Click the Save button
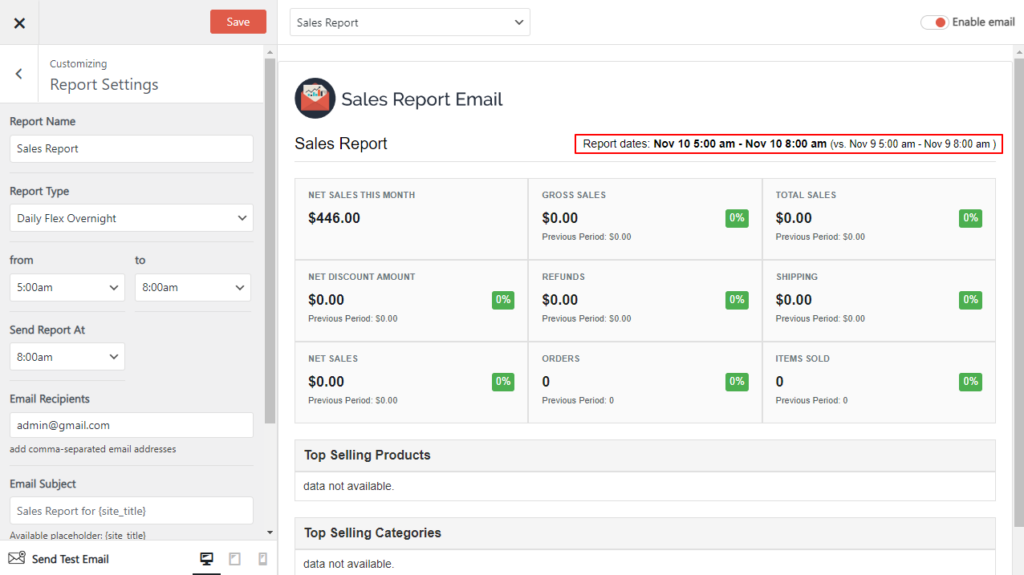The width and height of the screenshot is (1024, 575). (238, 22)
